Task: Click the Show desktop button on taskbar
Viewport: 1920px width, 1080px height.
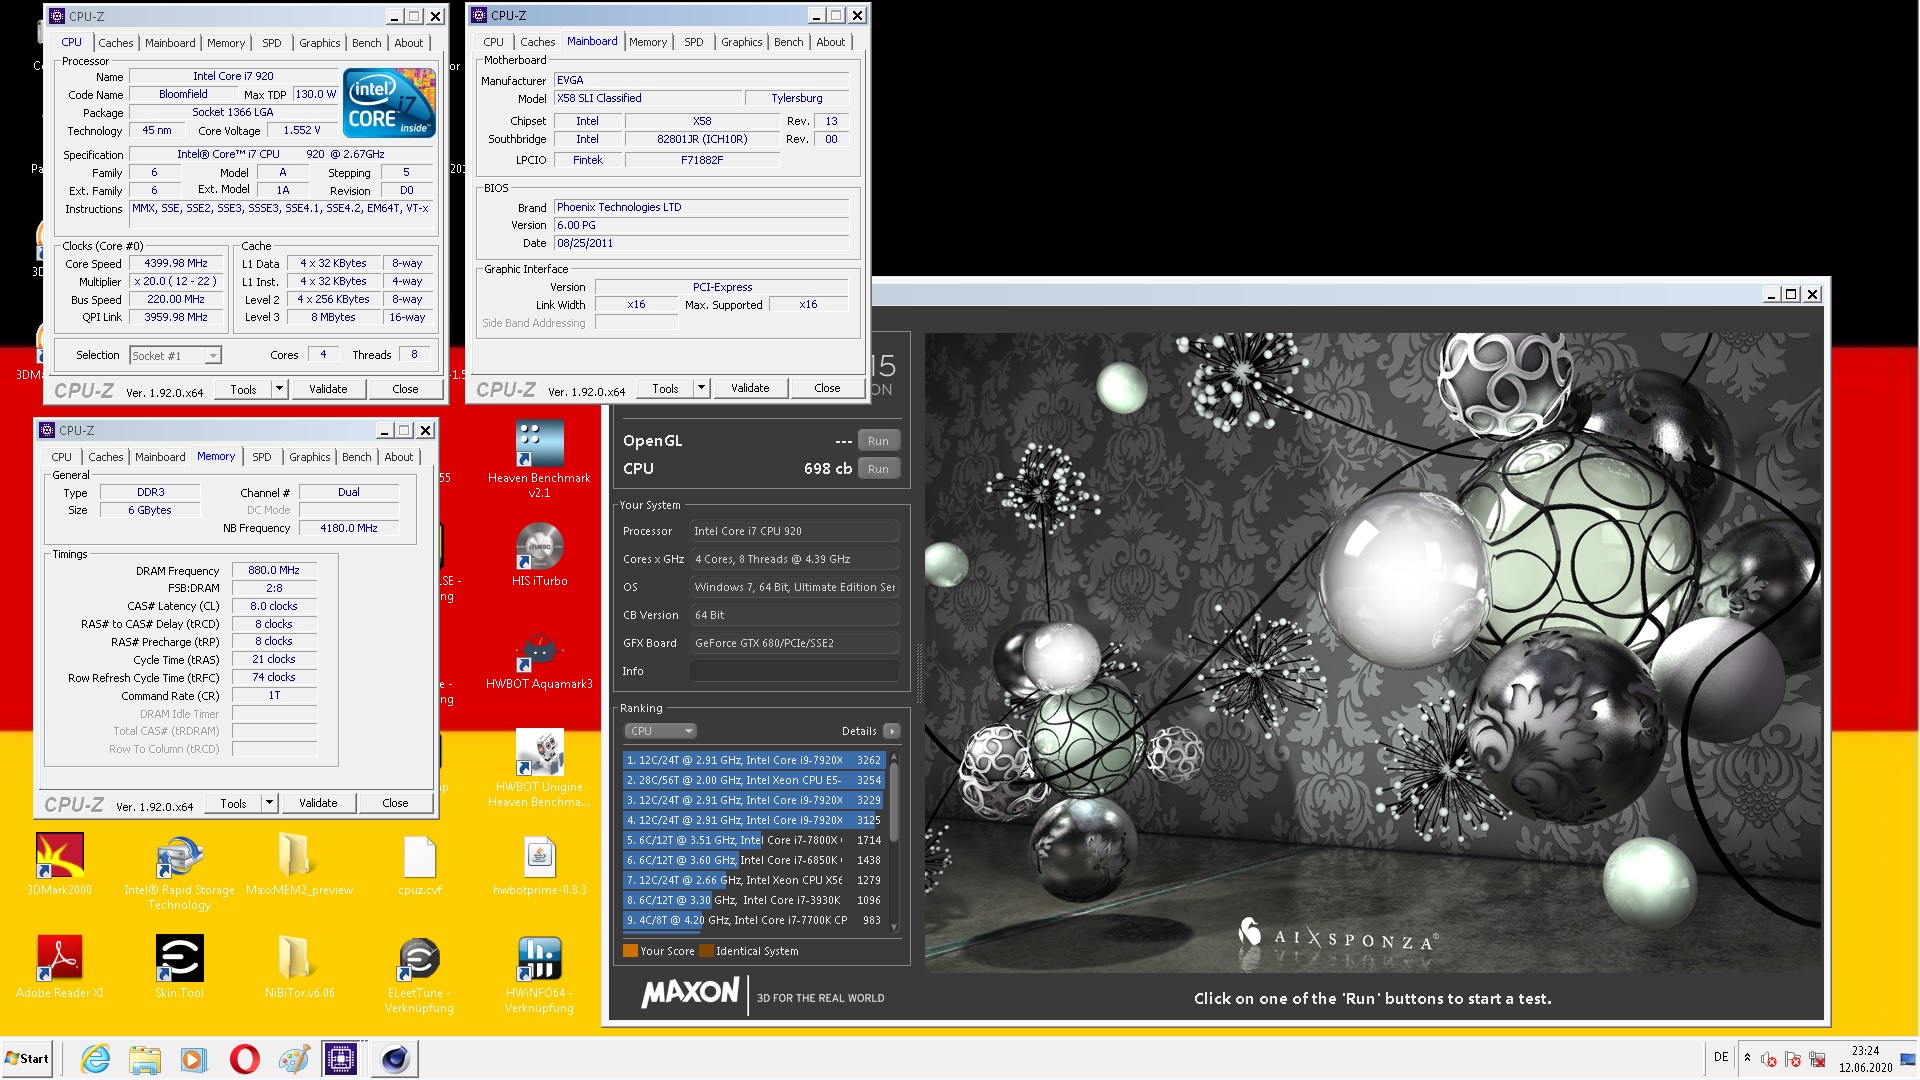Action: pyautogui.click(x=1908, y=1059)
